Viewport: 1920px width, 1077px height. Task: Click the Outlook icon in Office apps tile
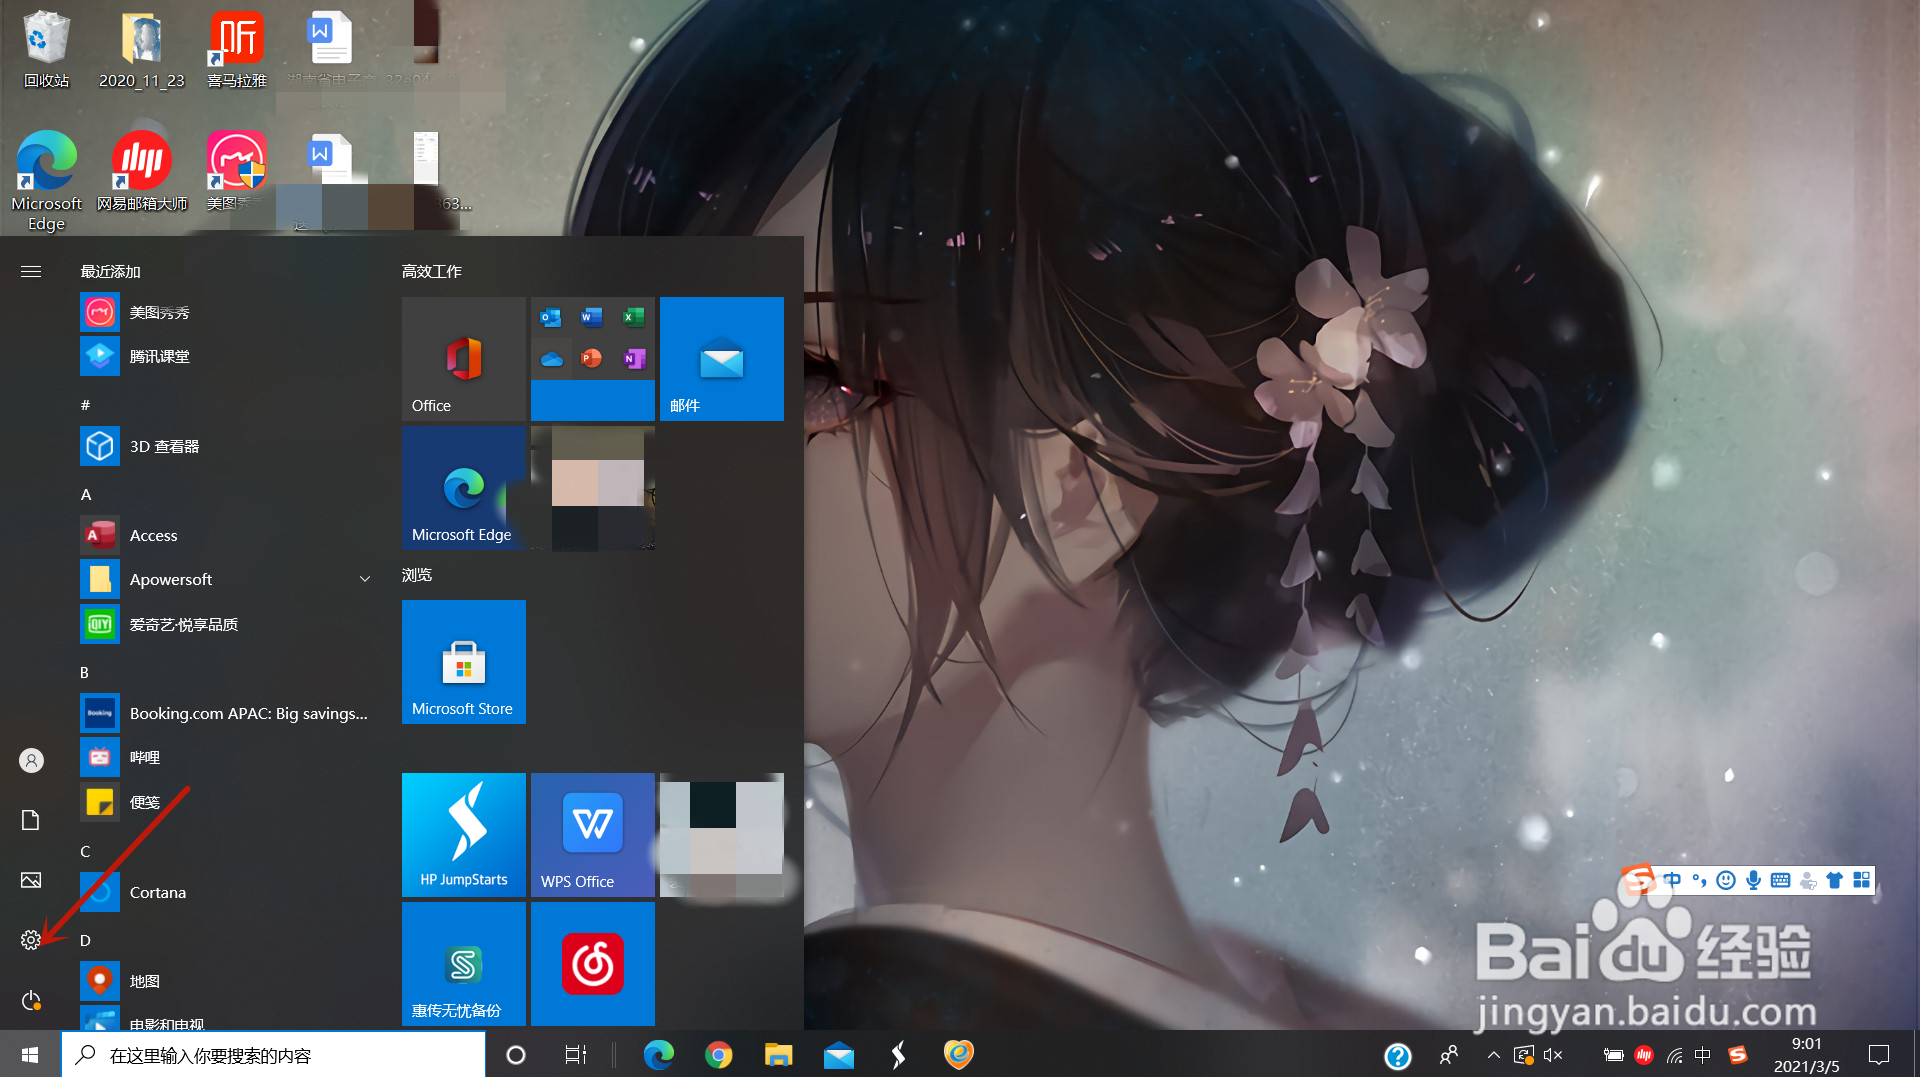point(551,318)
